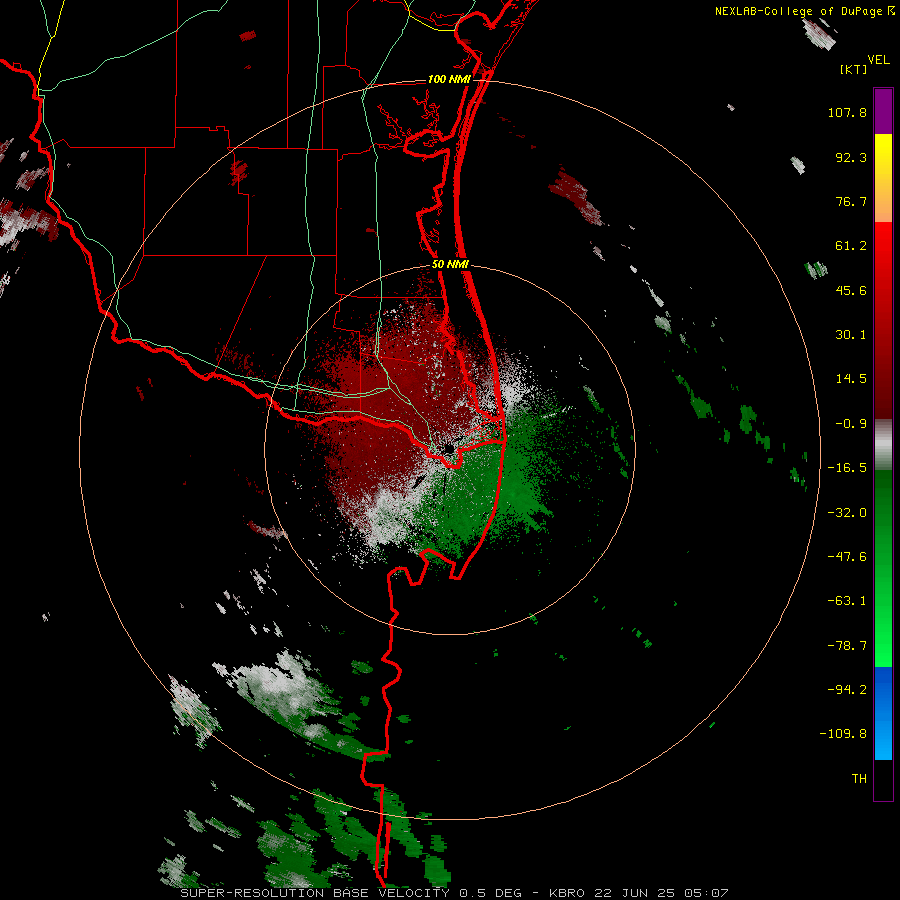Click the 50 NMI range ring label

click(450, 265)
